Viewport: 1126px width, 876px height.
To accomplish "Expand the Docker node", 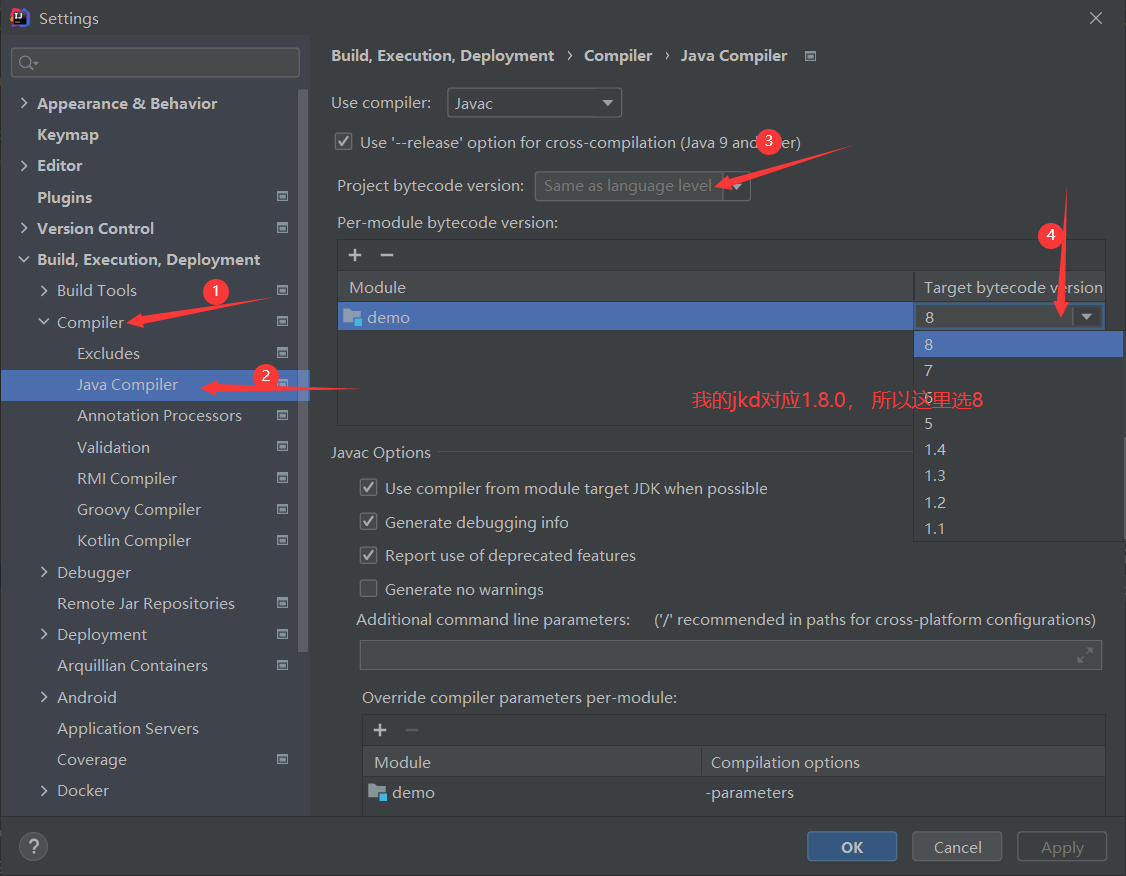I will (44, 790).
